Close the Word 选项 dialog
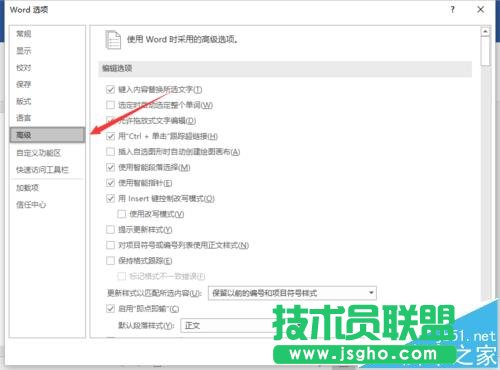The width and height of the screenshot is (500, 370). click(x=481, y=10)
